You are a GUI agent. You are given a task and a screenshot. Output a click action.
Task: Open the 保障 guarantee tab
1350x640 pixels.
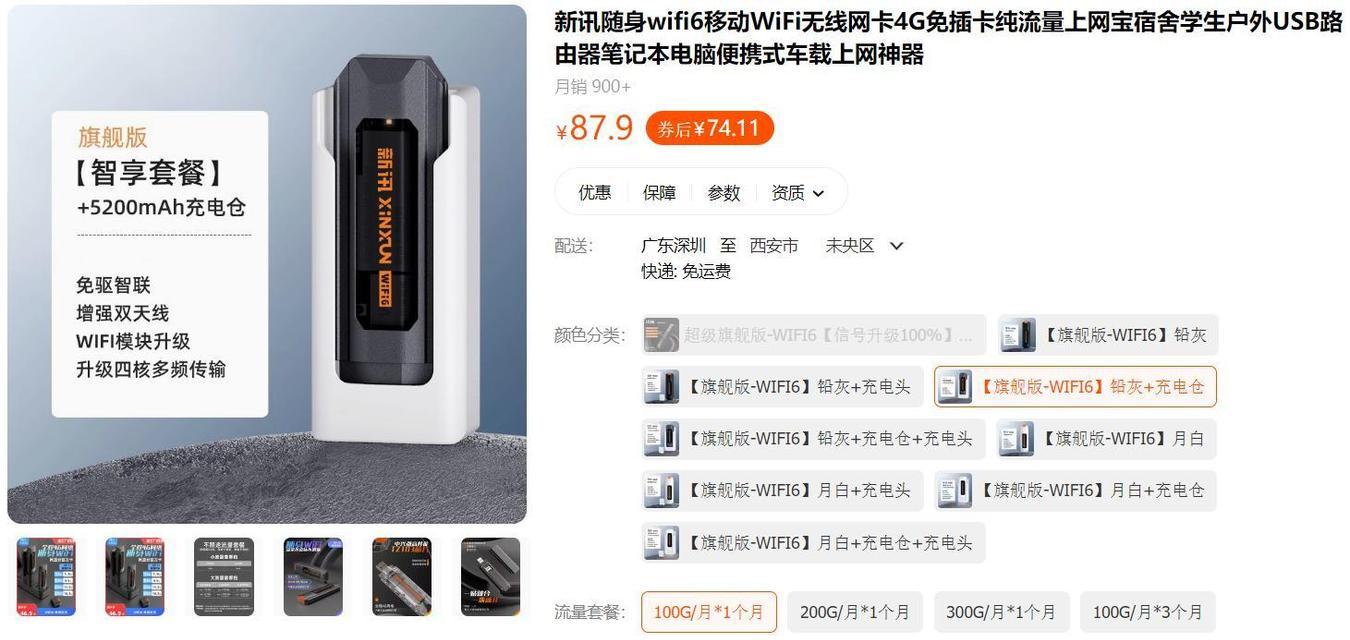(659, 192)
